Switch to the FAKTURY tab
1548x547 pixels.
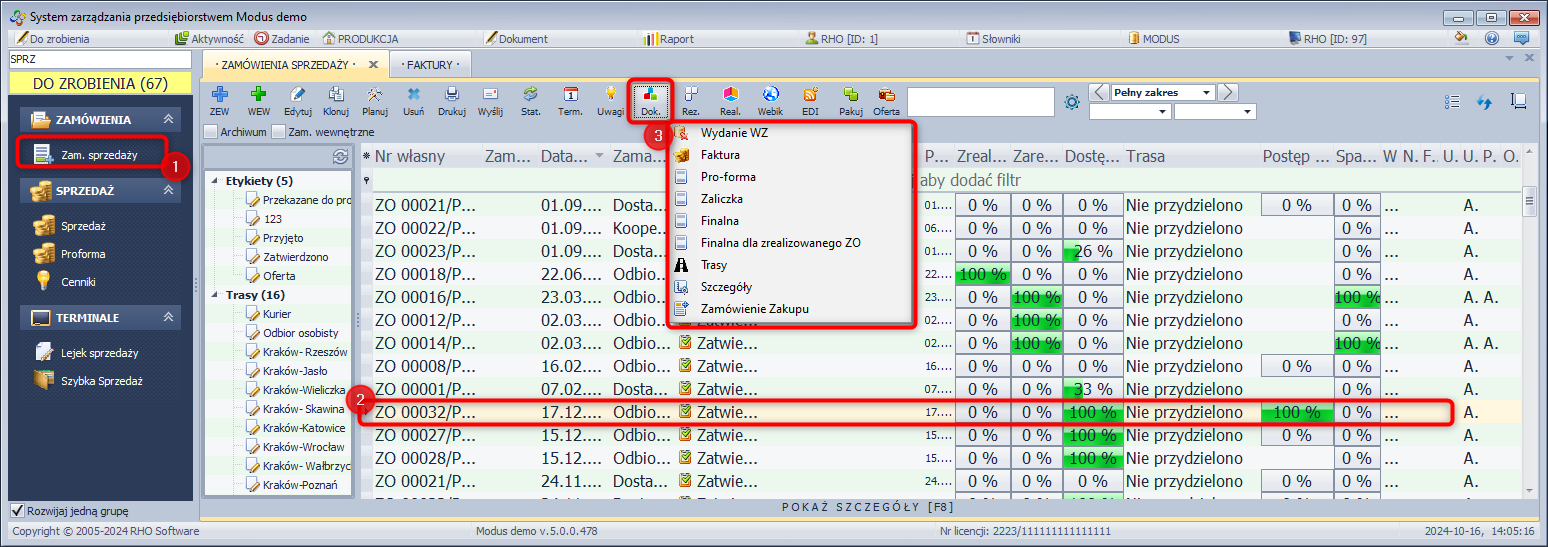pyautogui.click(x=429, y=65)
